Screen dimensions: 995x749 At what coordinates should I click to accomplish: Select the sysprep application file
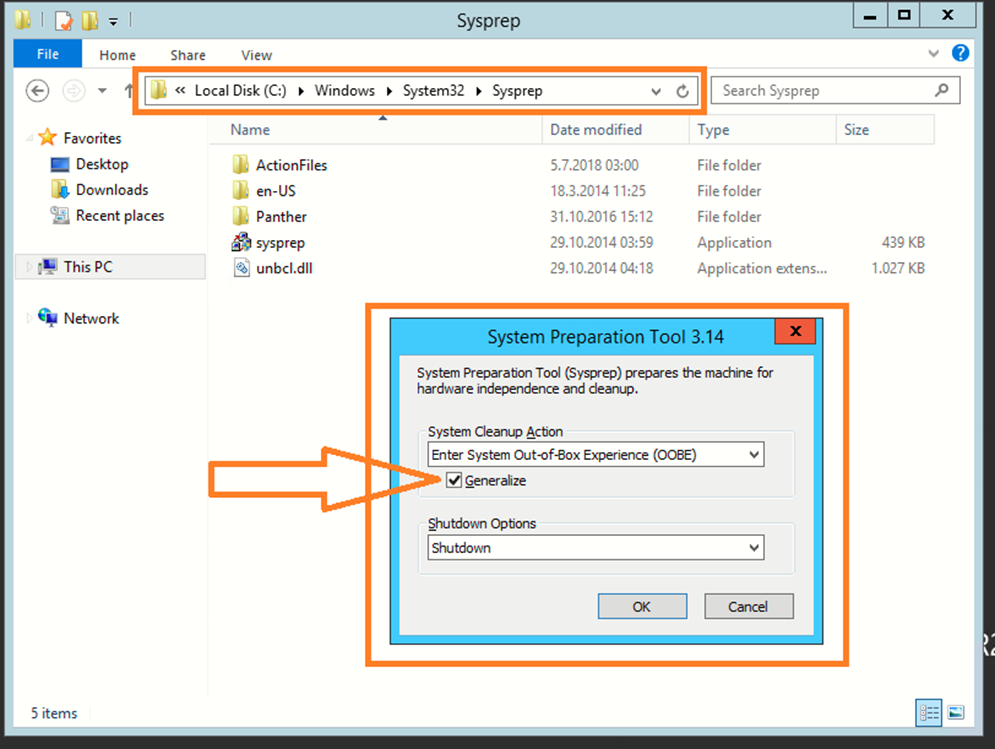click(x=280, y=242)
